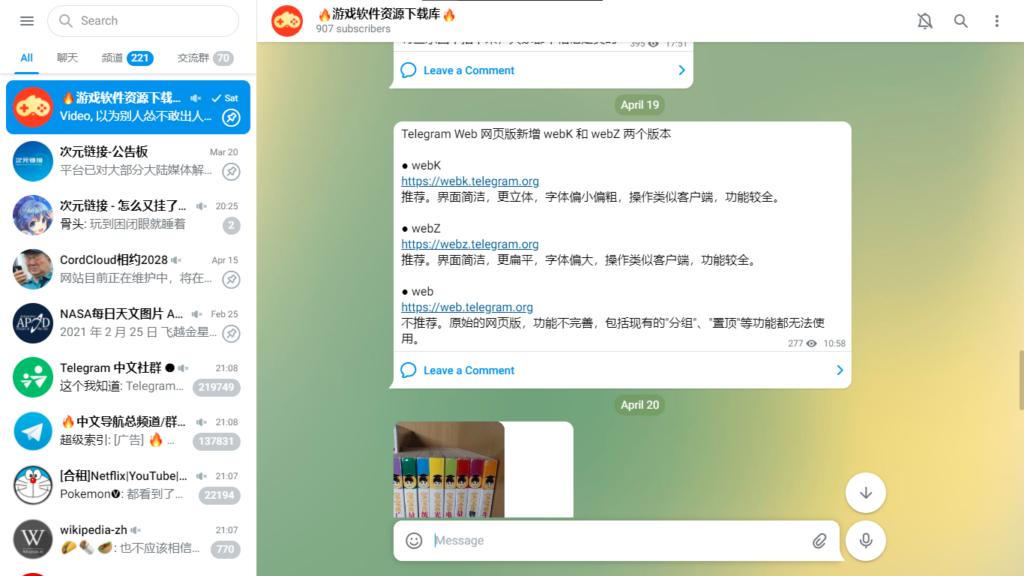Open the CordCloud相约2028 chat
The width and height of the screenshot is (1024, 576).
pos(128,269)
